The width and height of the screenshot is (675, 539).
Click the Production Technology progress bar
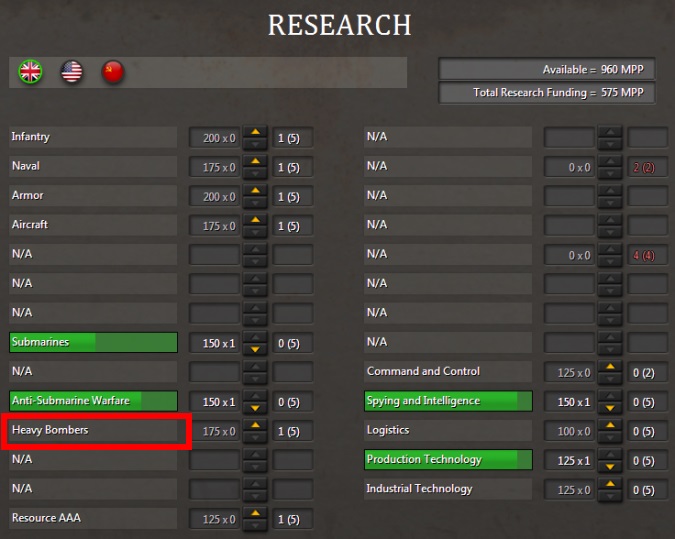(448, 459)
